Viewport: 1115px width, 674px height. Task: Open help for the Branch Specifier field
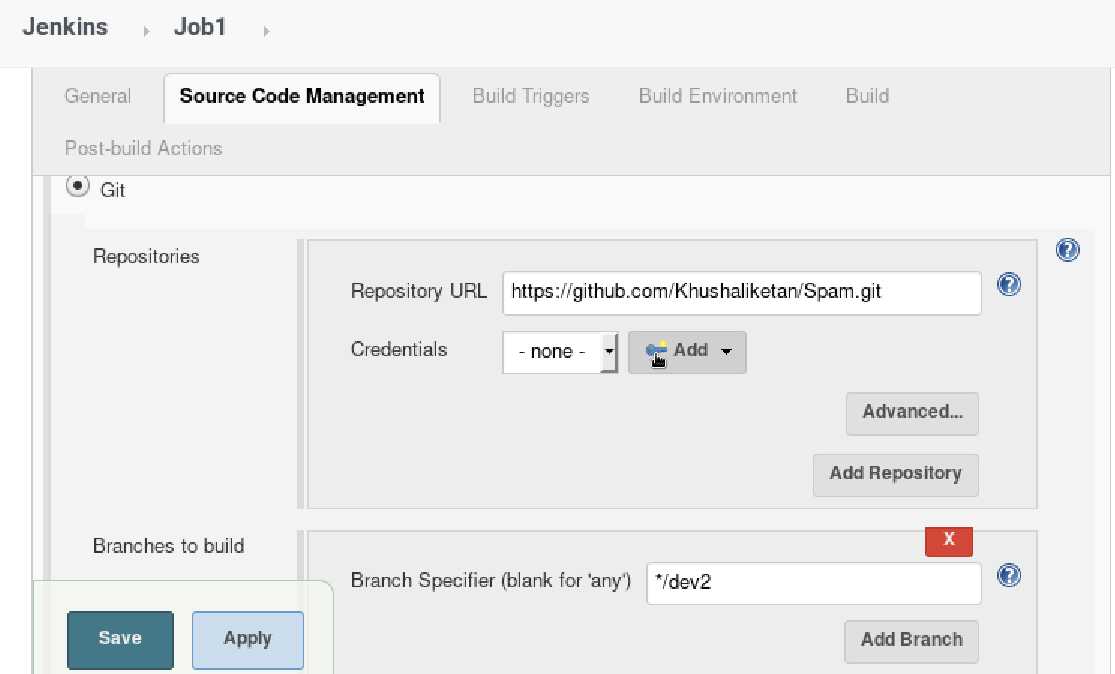[x=1008, y=575]
